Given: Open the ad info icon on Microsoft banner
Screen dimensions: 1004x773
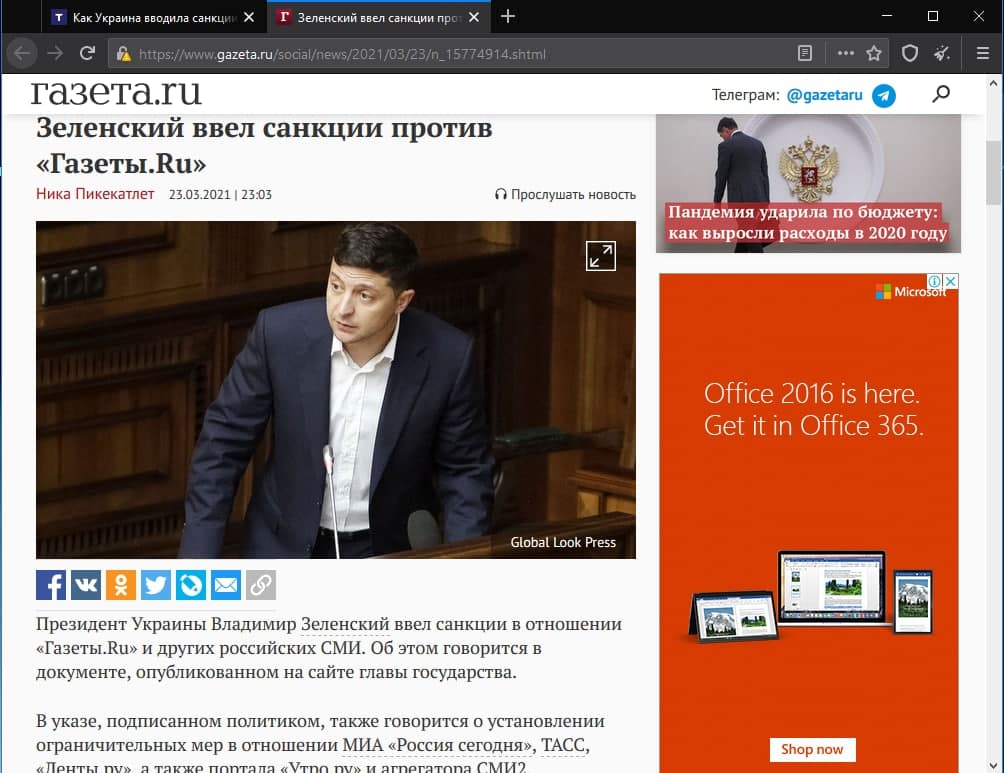Looking at the screenshot, I should tap(934, 282).
